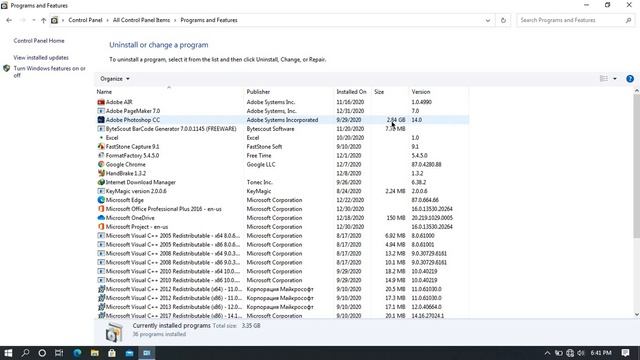Screen dimensions: 640x360
Task: Click the Adobe AIR program icon
Action: 101,102
